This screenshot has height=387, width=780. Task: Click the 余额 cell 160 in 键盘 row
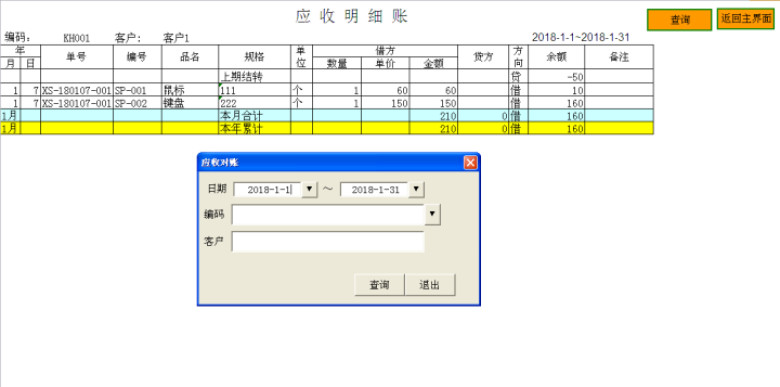click(x=556, y=103)
